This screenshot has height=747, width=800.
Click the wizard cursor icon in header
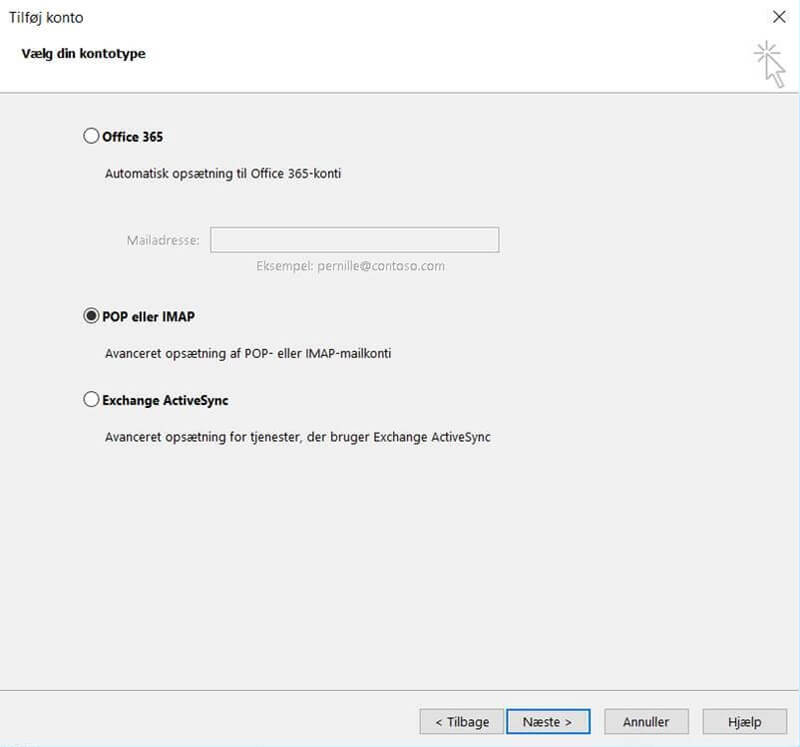tap(770, 64)
